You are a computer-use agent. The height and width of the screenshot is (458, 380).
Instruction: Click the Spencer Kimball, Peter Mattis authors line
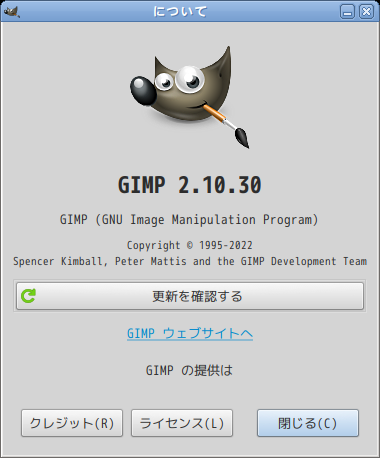coord(190,261)
